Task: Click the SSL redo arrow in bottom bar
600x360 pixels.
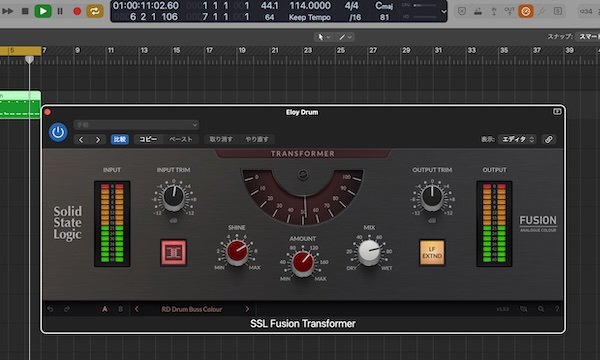Action: [67, 309]
